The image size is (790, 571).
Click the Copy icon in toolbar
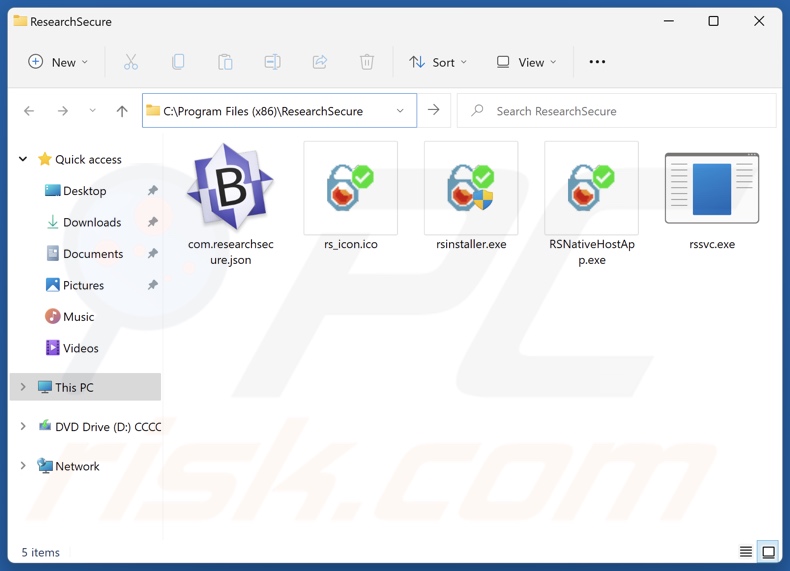(x=178, y=62)
